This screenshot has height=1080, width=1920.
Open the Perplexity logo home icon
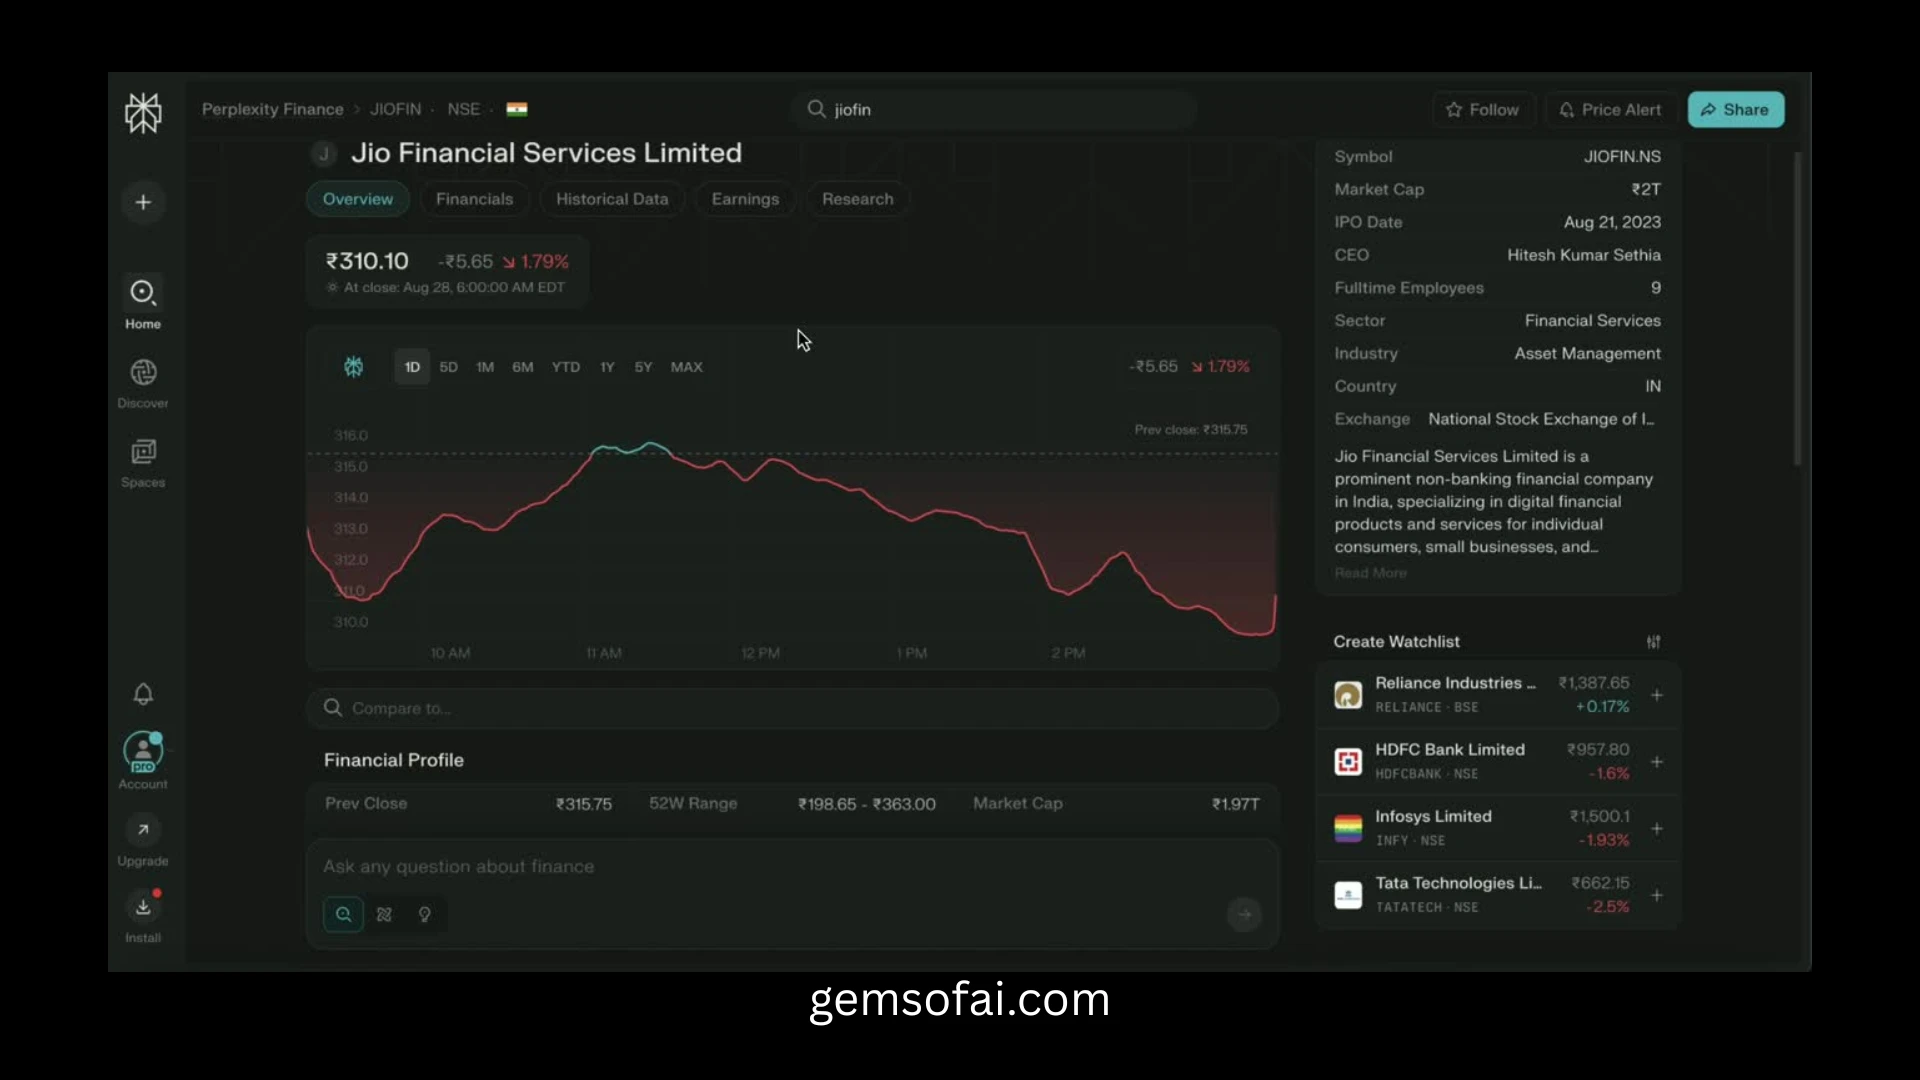pos(143,113)
